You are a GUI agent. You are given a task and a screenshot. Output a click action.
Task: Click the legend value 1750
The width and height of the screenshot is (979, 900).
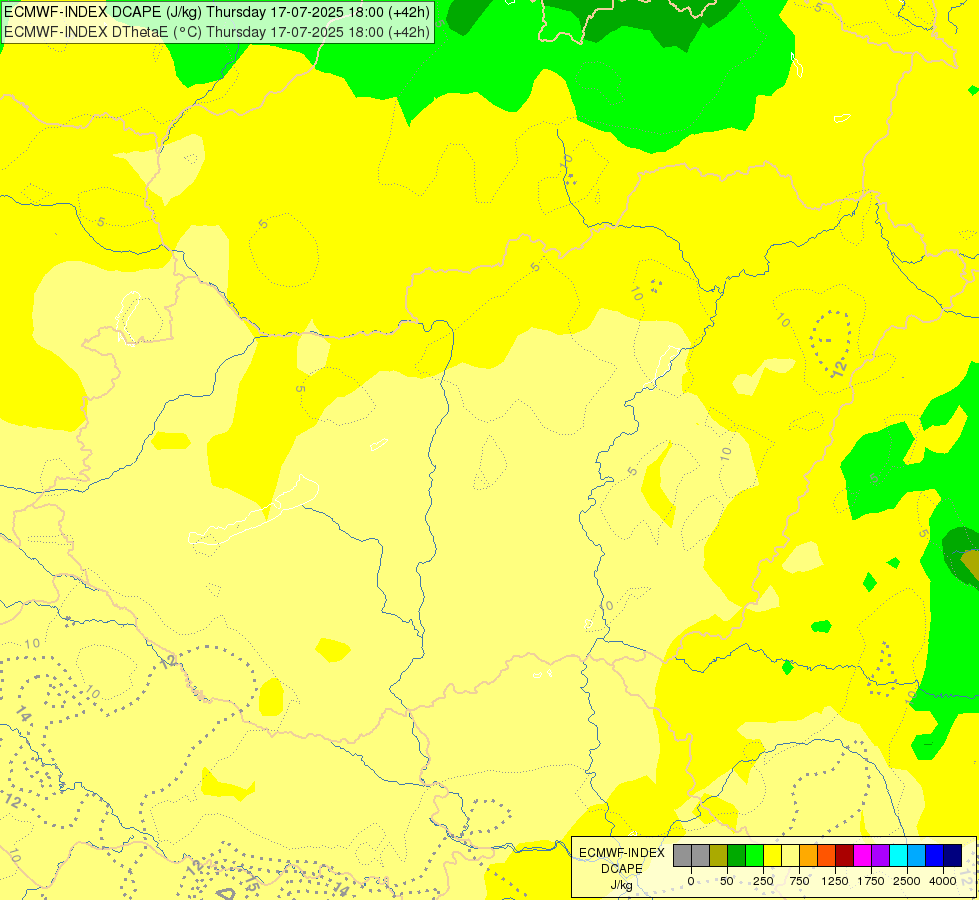pos(871,881)
